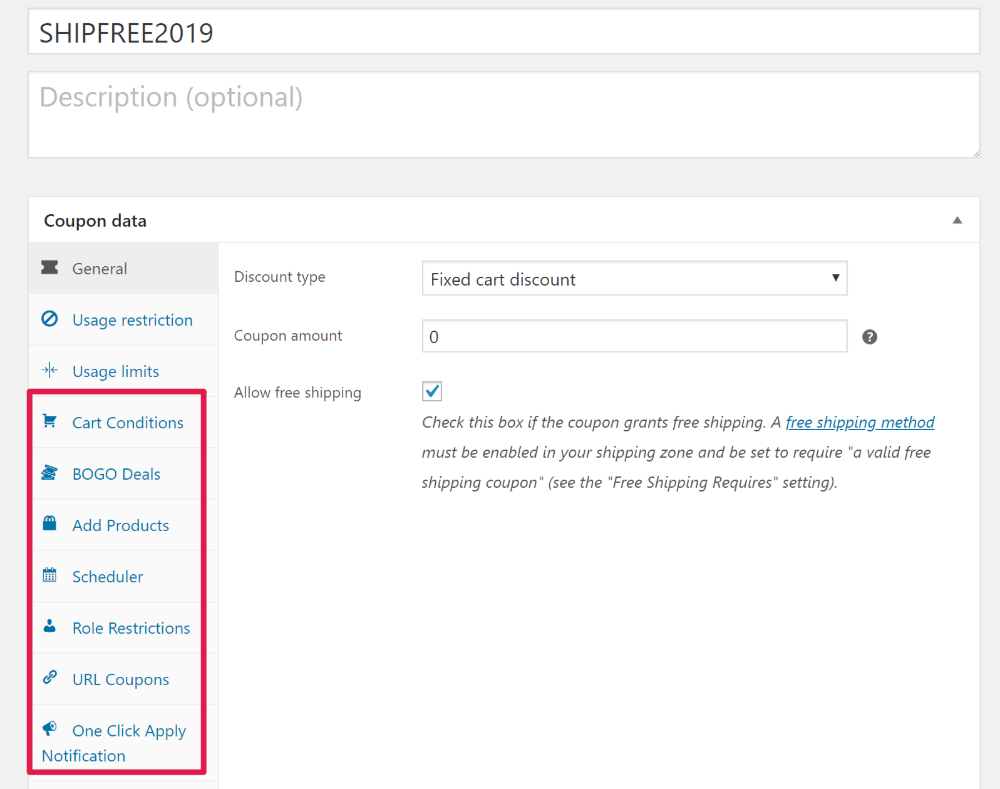Open the Role Restrictions tab

(x=124, y=628)
